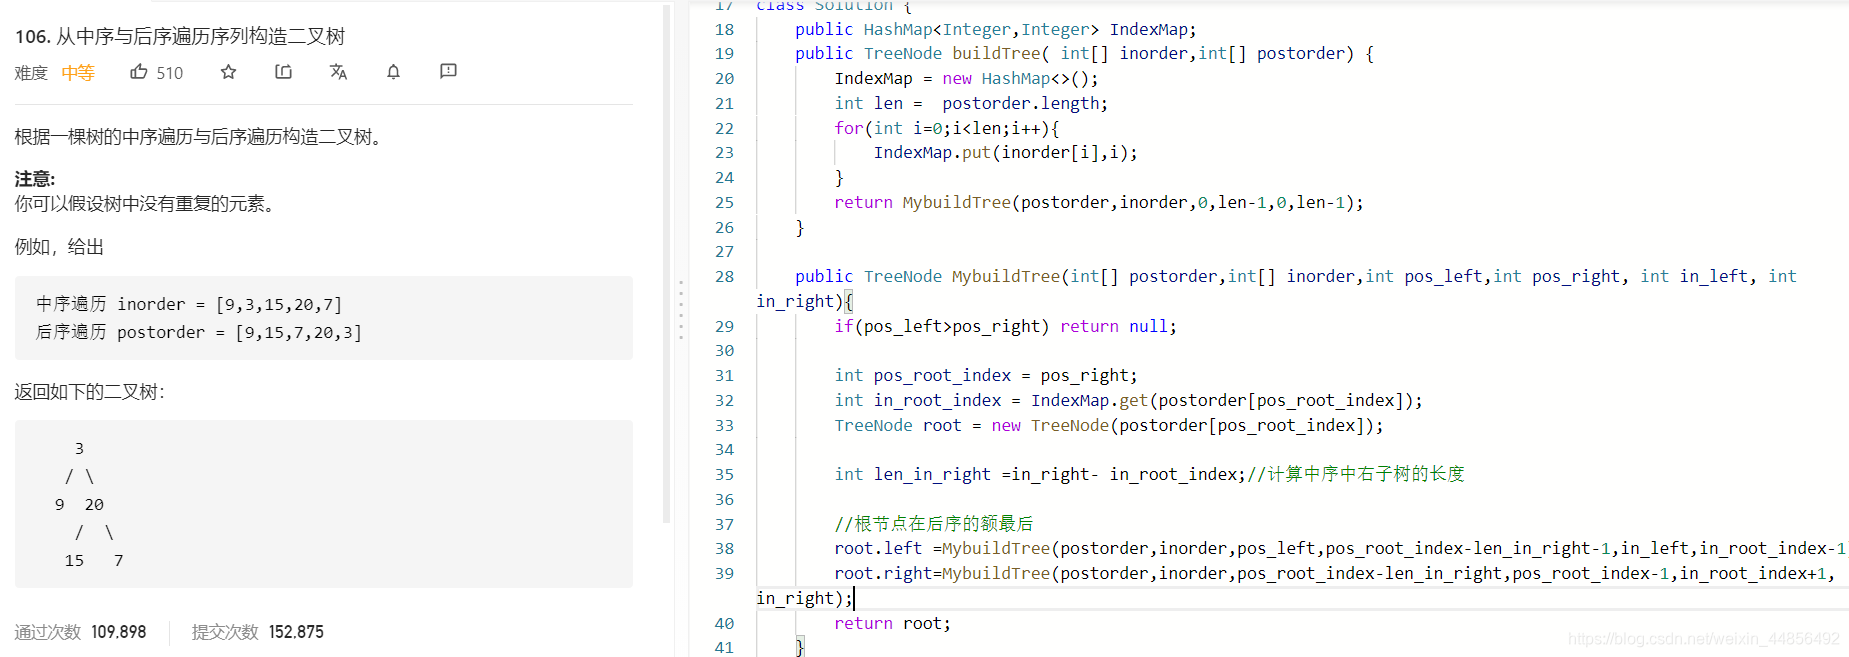Click the 注意 heading text

pos(35,179)
